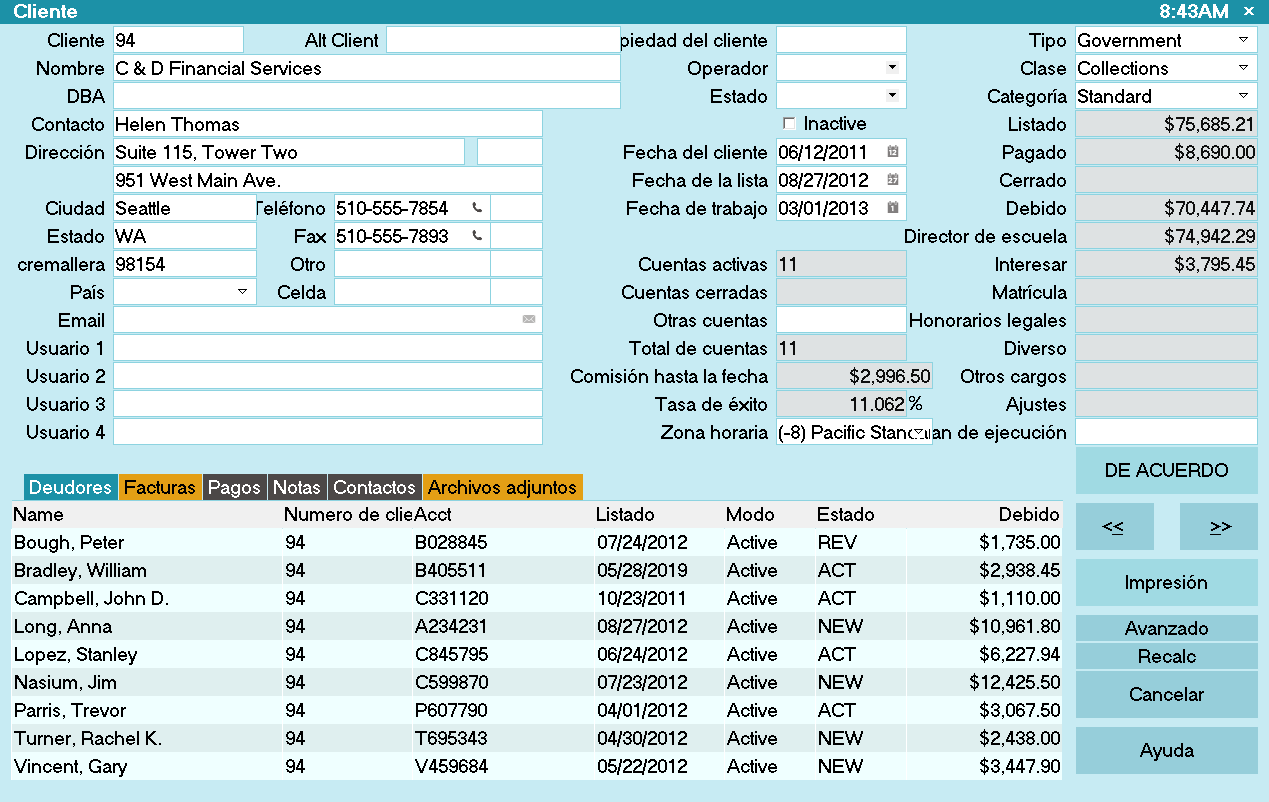Open calendar picker for Fecha de la lista
This screenshot has height=802, width=1269.
(x=893, y=180)
